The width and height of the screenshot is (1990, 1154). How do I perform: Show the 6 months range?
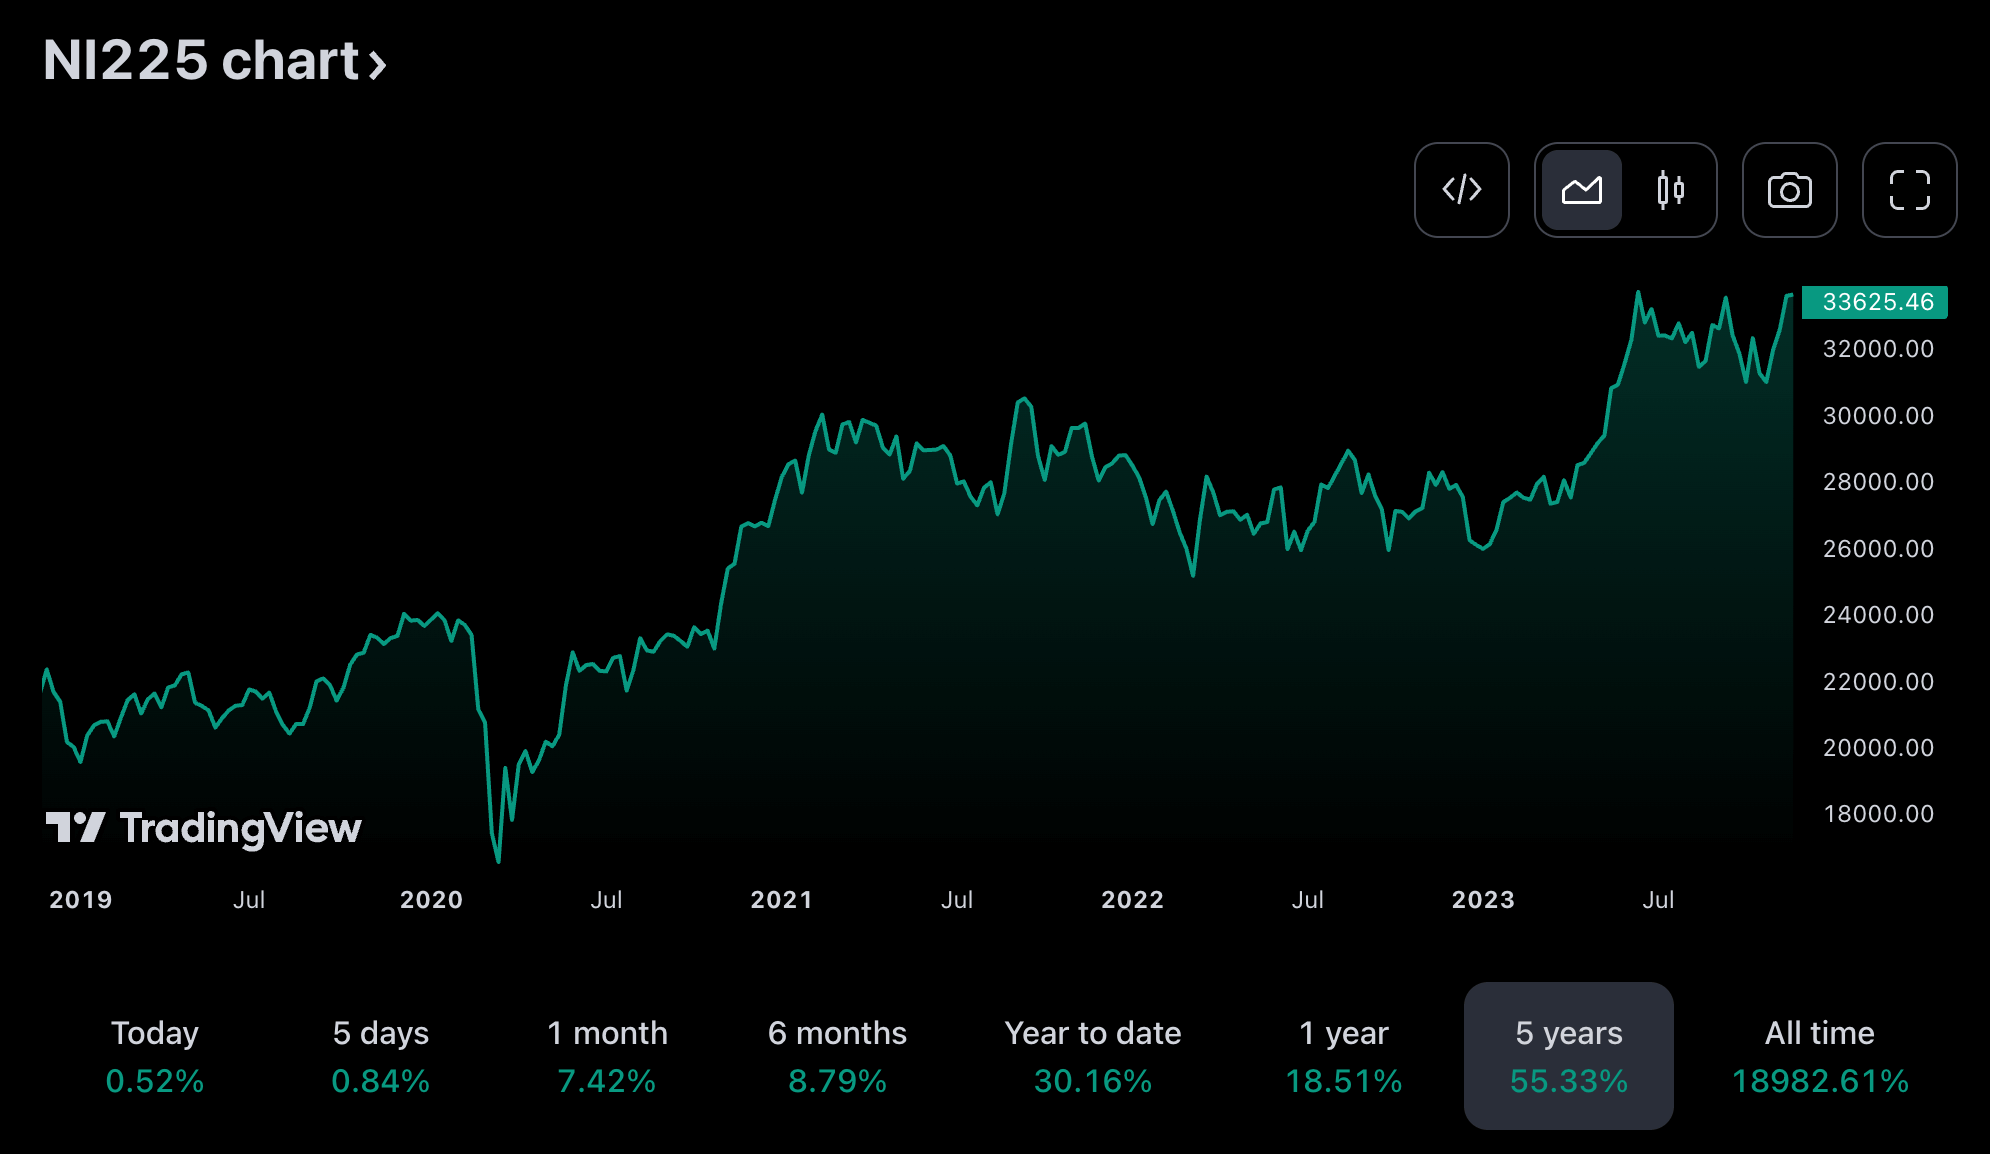point(837,1056)
